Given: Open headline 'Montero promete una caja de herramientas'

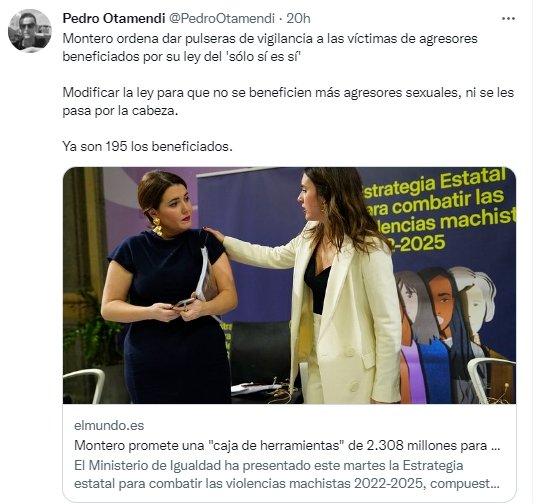Looking at the screenshot, I should click(x=287, y=445).
